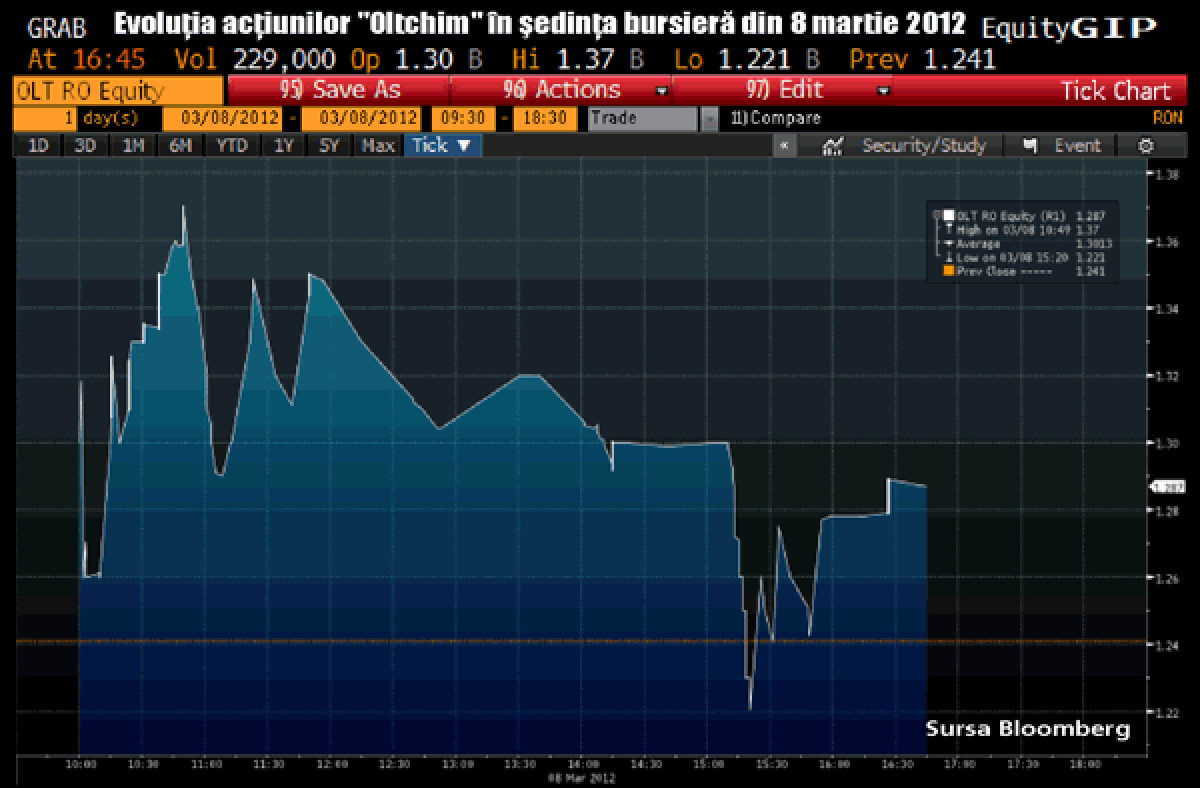Click the Low marker icon in legend

pyautogui.click(x=947, y=257)
